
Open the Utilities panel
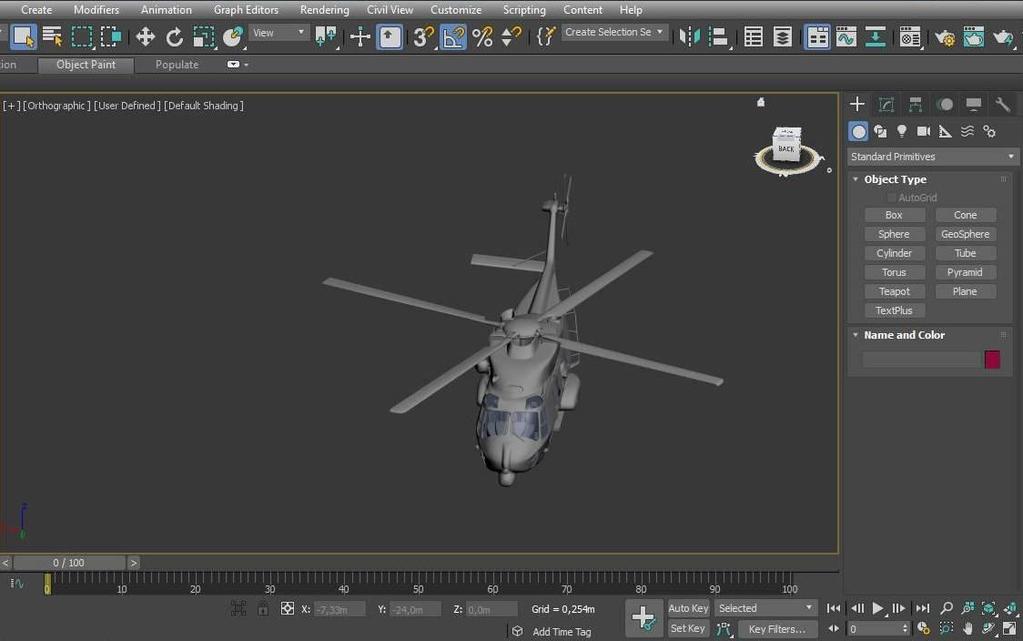1003,104
